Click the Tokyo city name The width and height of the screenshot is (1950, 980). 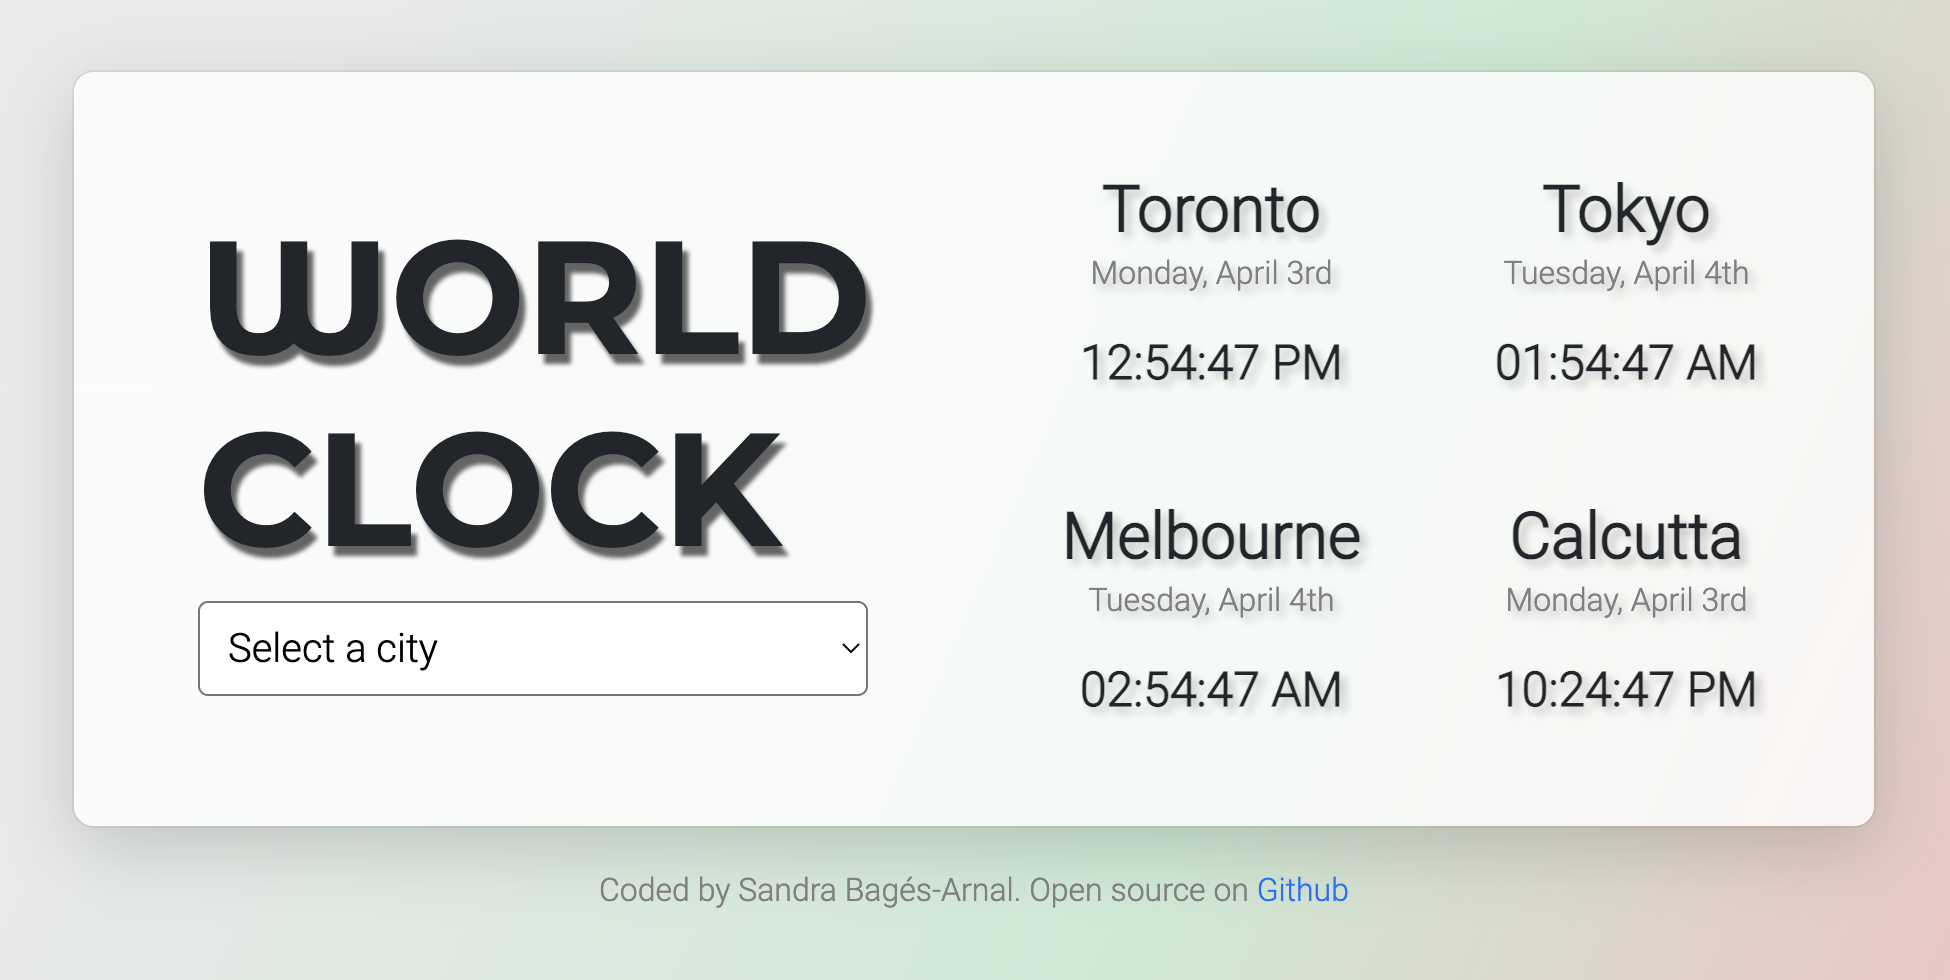click(1625, 210)
